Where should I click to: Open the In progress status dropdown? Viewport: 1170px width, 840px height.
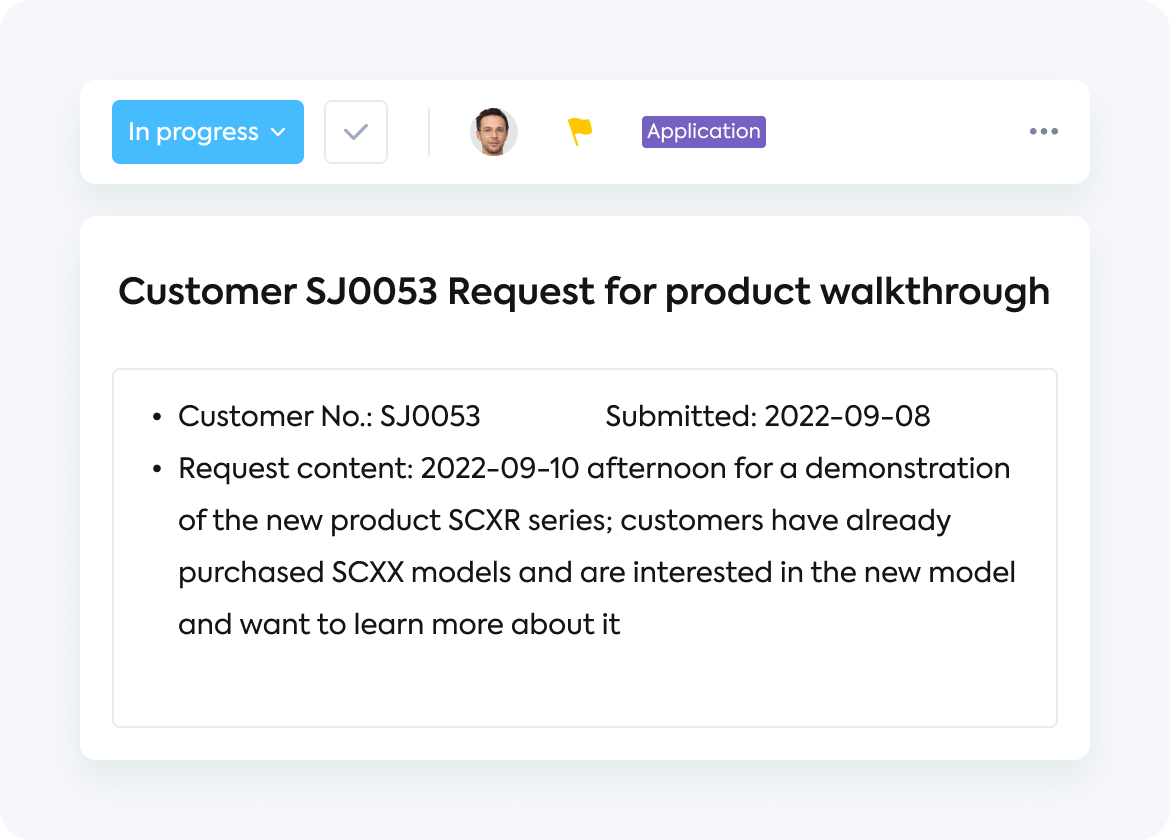point(207,132)
